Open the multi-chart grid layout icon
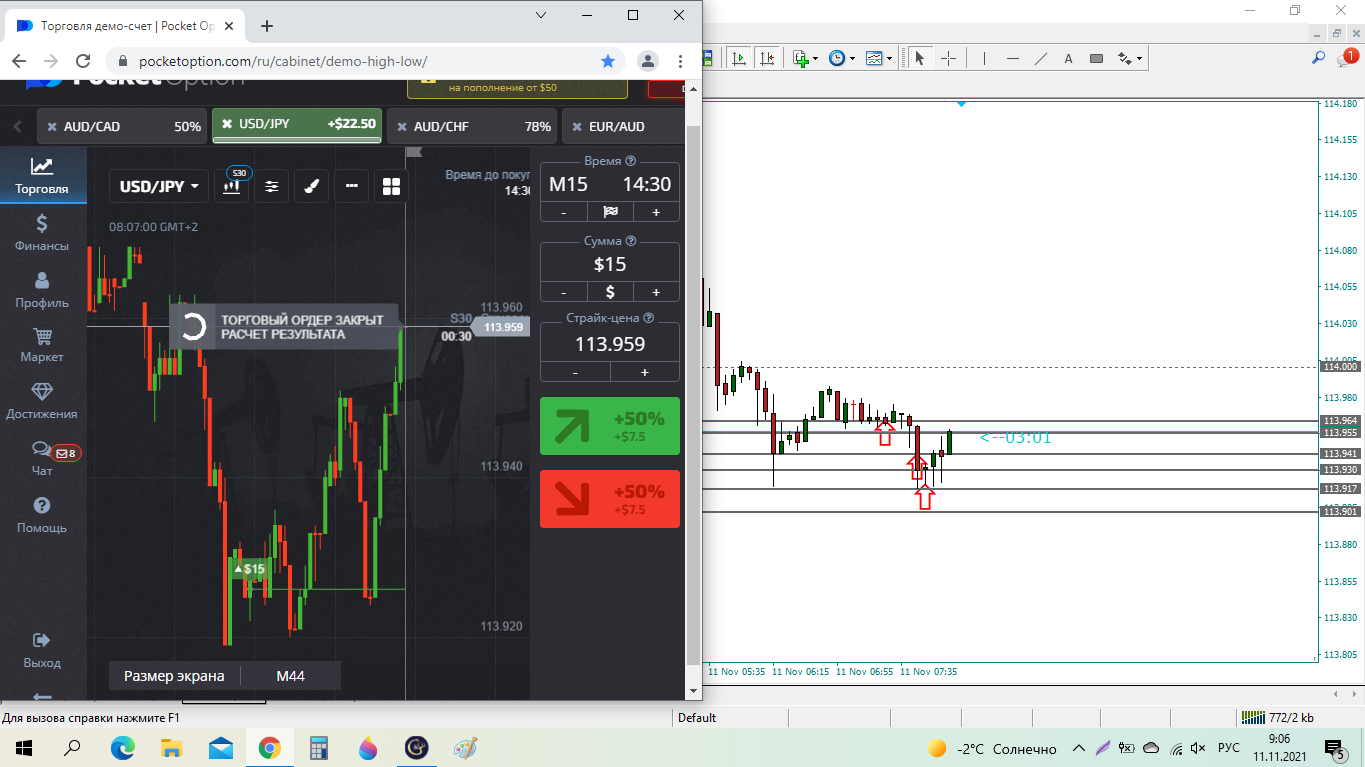 [391, 186]
